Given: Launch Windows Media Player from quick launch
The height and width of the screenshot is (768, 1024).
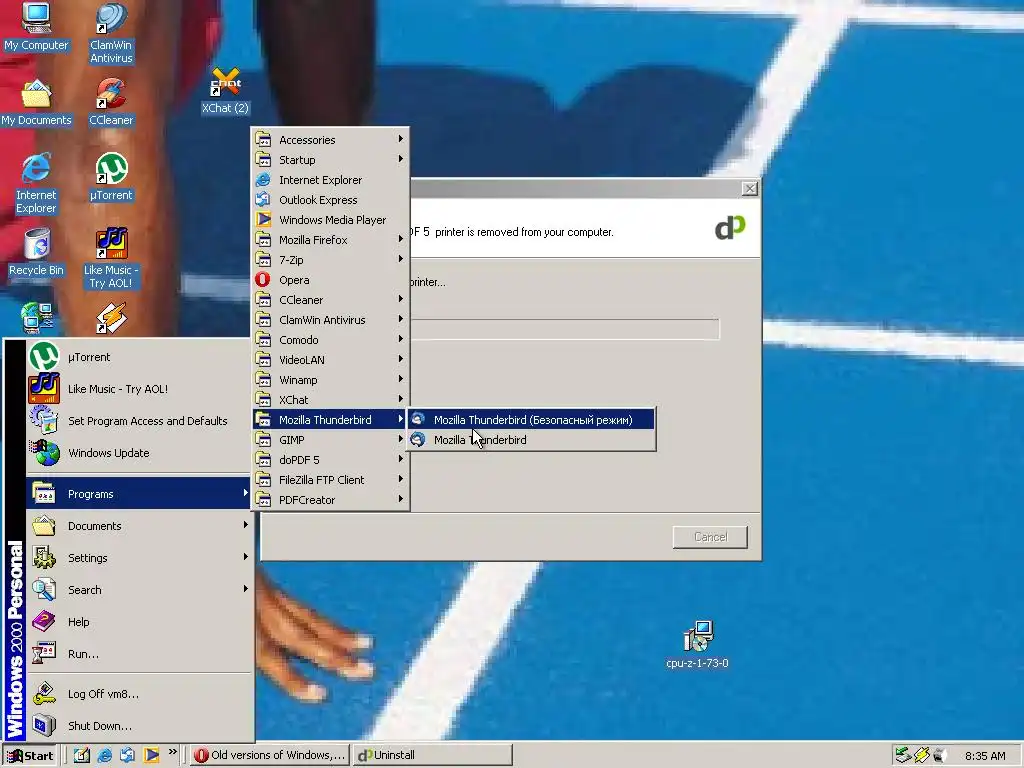Looking at the screenshot, I should click(151, 755).
